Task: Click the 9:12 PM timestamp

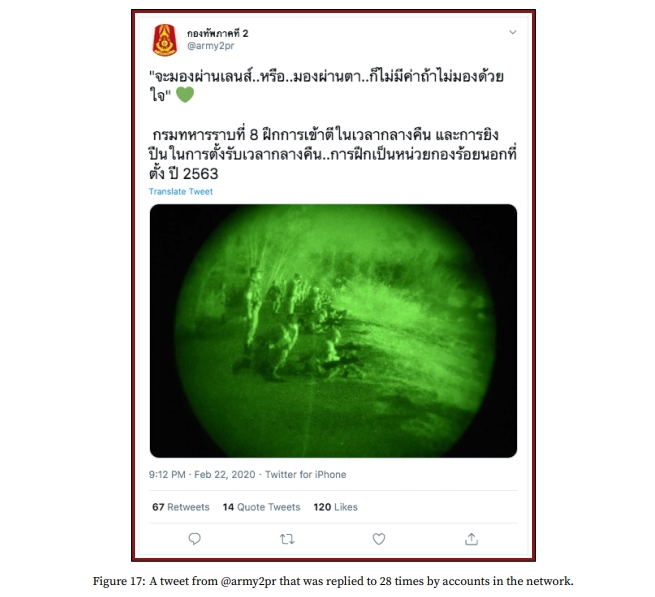Action: tap(167, 475)
